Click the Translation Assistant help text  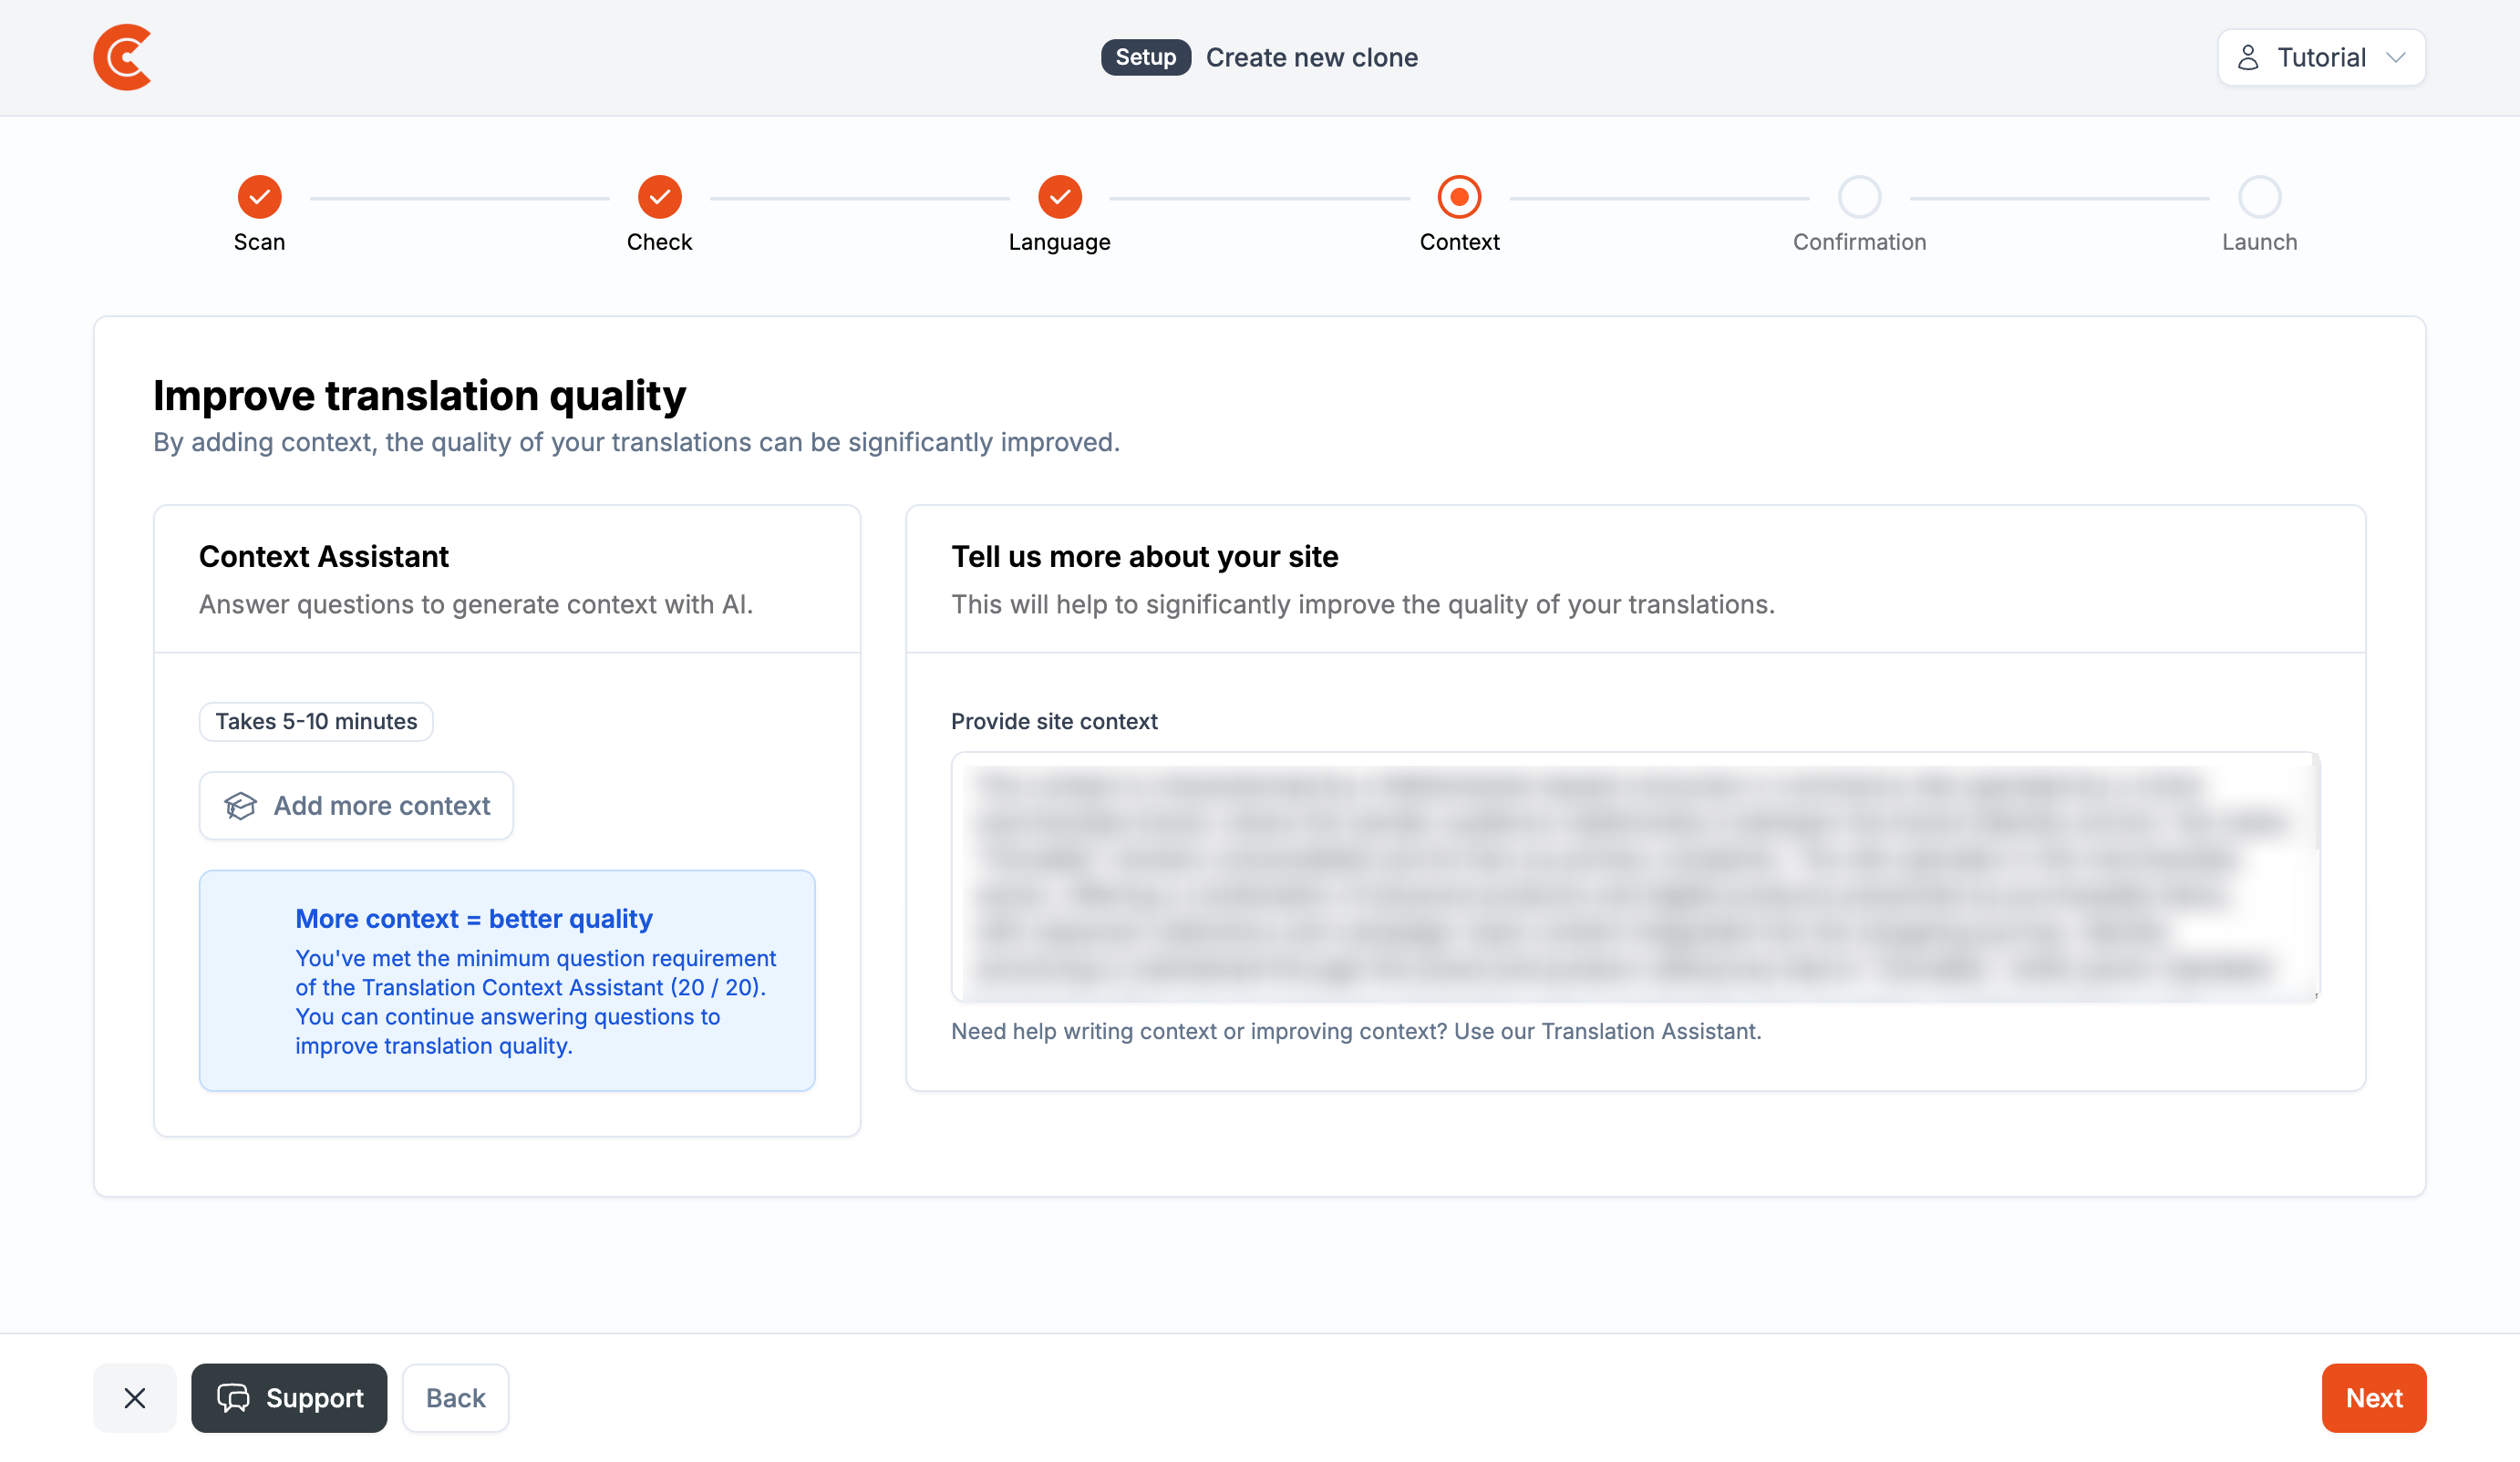1356,1030
